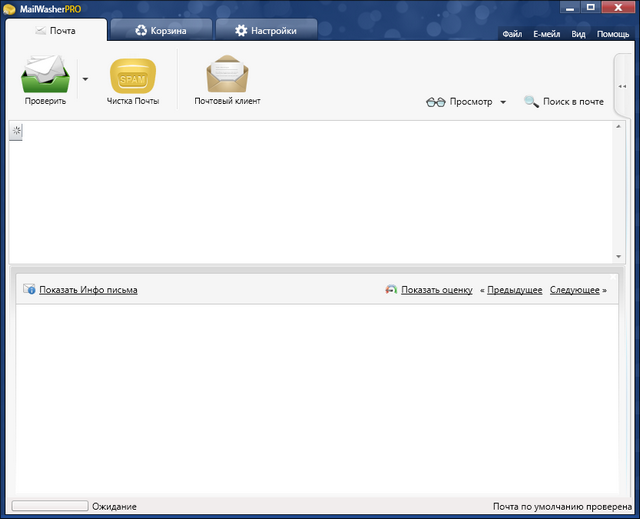Click the glasses Просмотр icon
Image resolution: width=640 pixels, height=519 pixels.
435,102
